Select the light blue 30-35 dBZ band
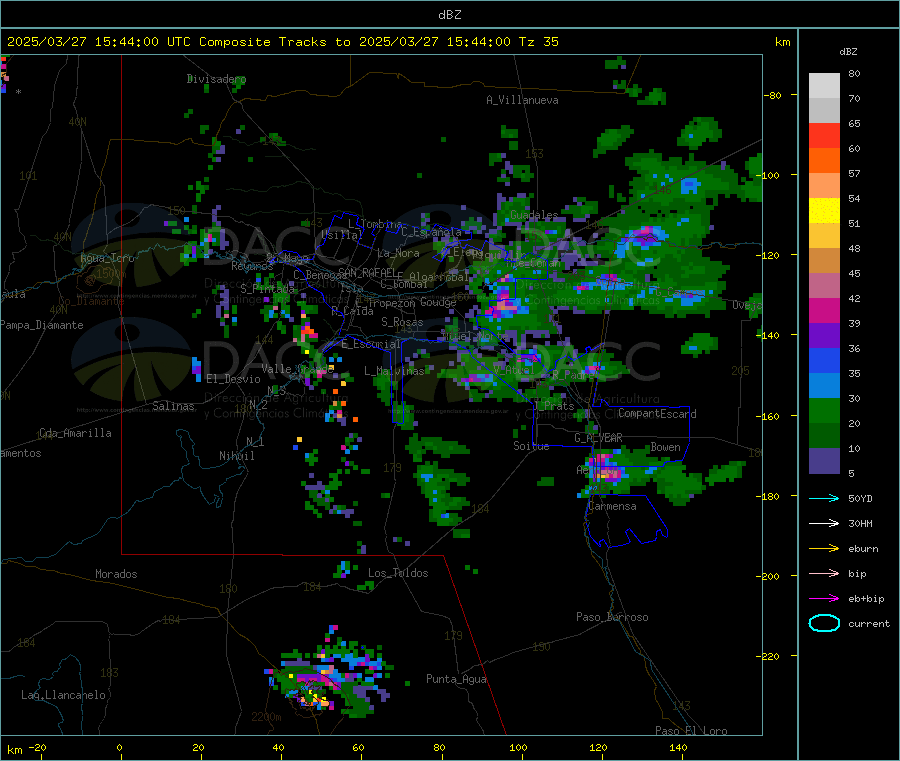Image resolution: width=900 pixels, height=761 pixels. pyautogui.click(x=824, y=386)
